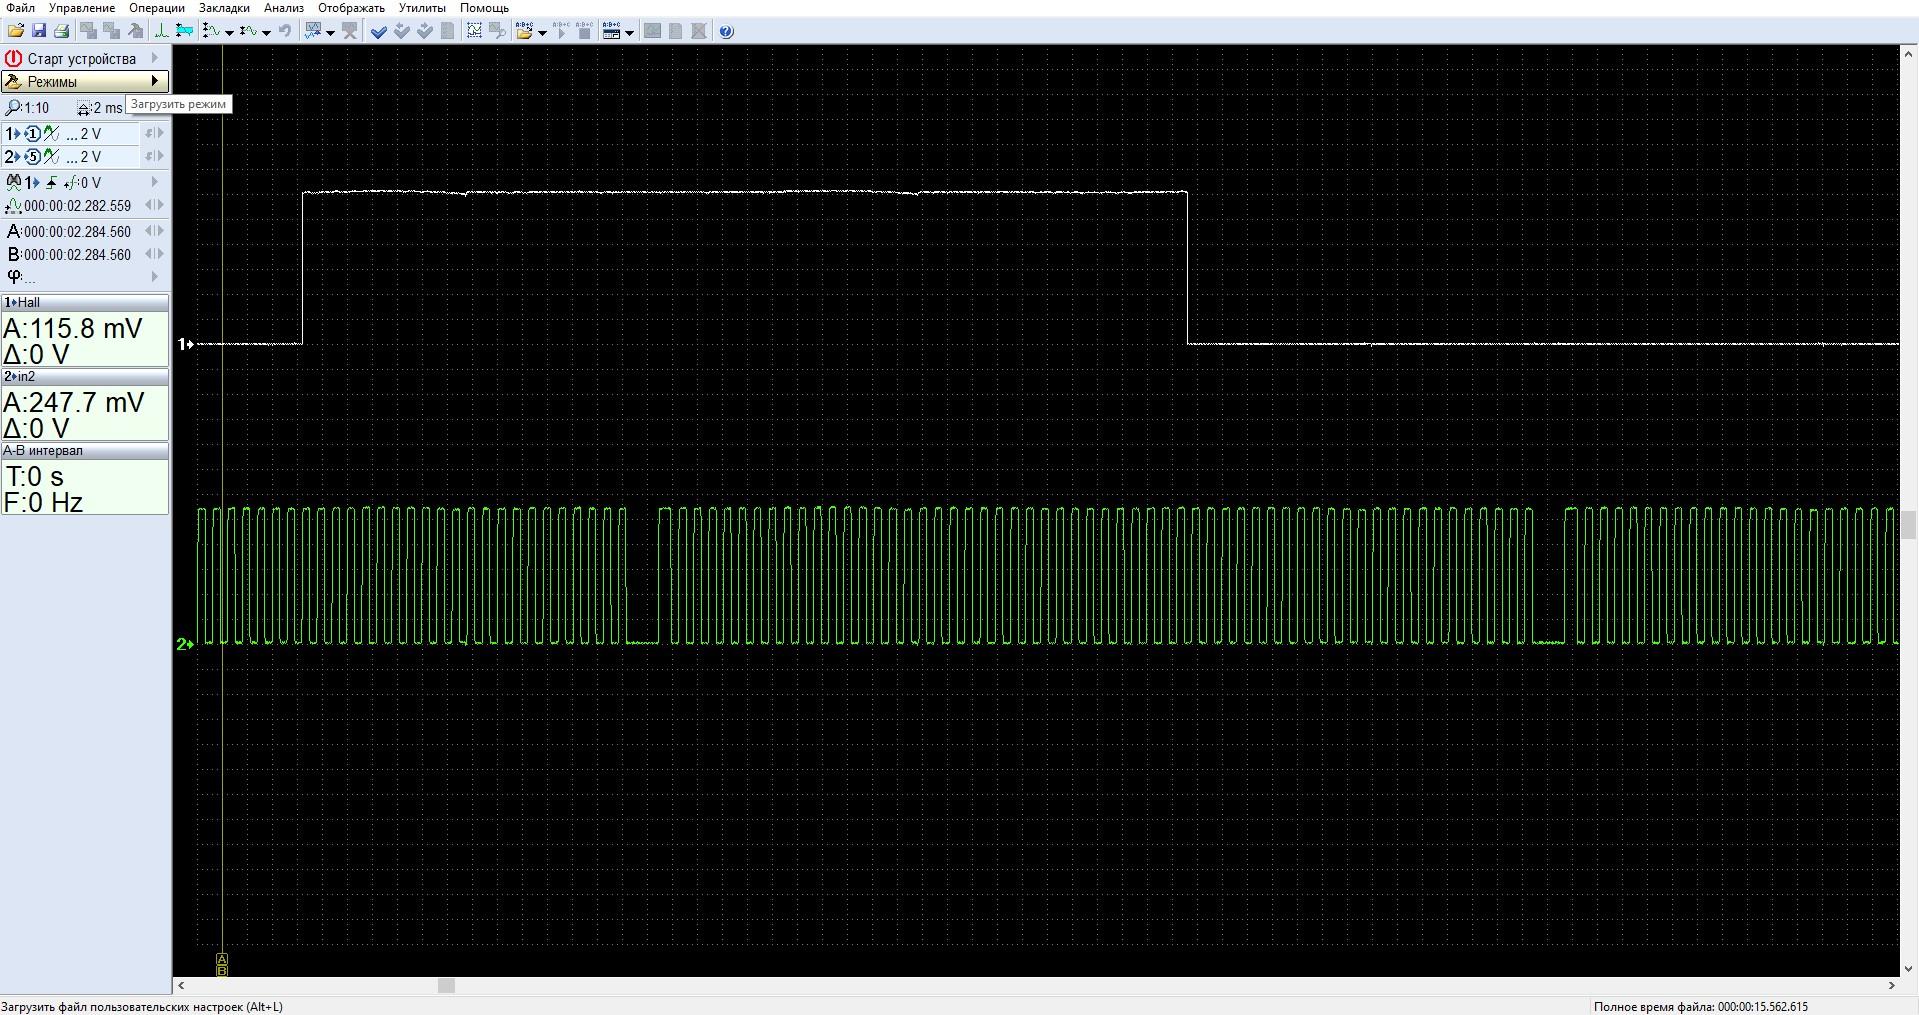
Task: Click the undo arrow toolbar icon
Action: pos(285,31)
